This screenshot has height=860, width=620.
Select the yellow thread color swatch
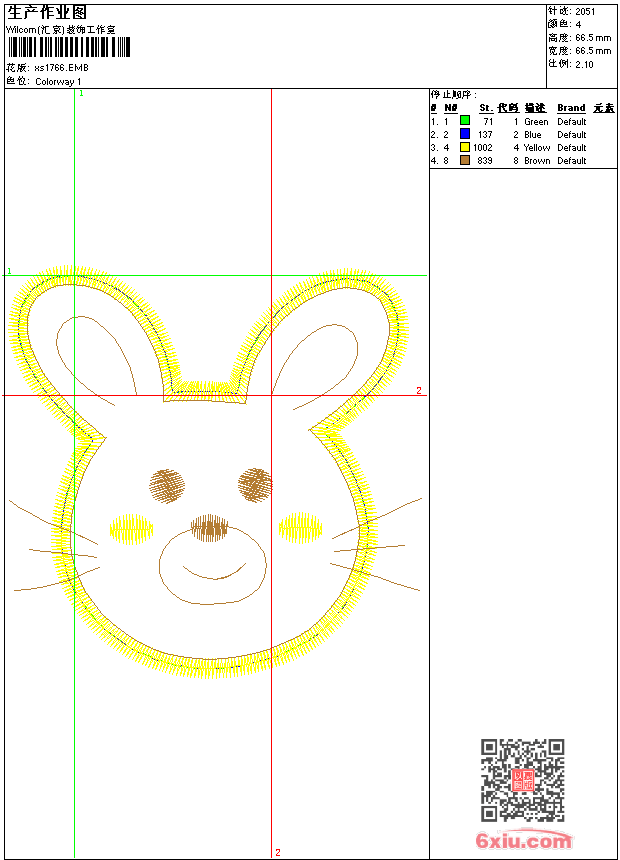(465, 147)
